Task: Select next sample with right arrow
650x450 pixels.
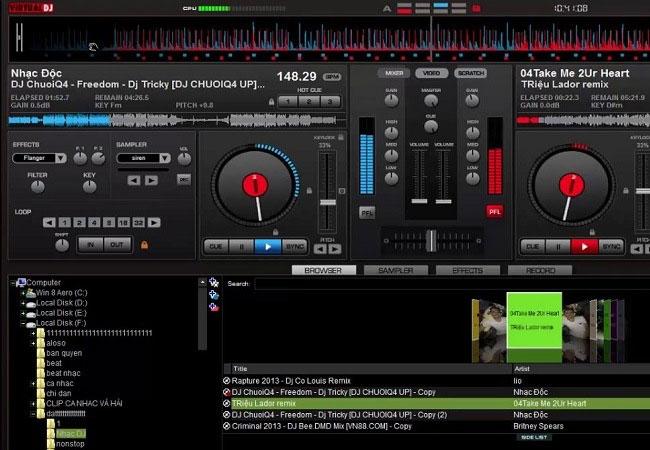Action: tap(151, 180)
